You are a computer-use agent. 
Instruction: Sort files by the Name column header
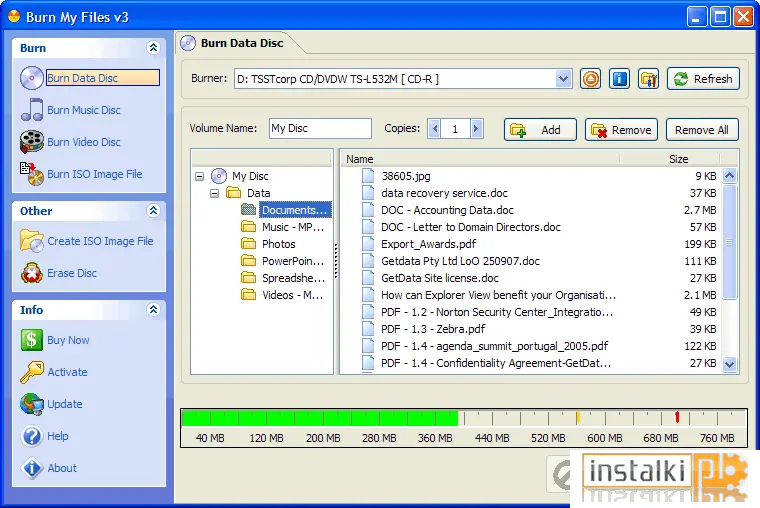click(480, 159)
